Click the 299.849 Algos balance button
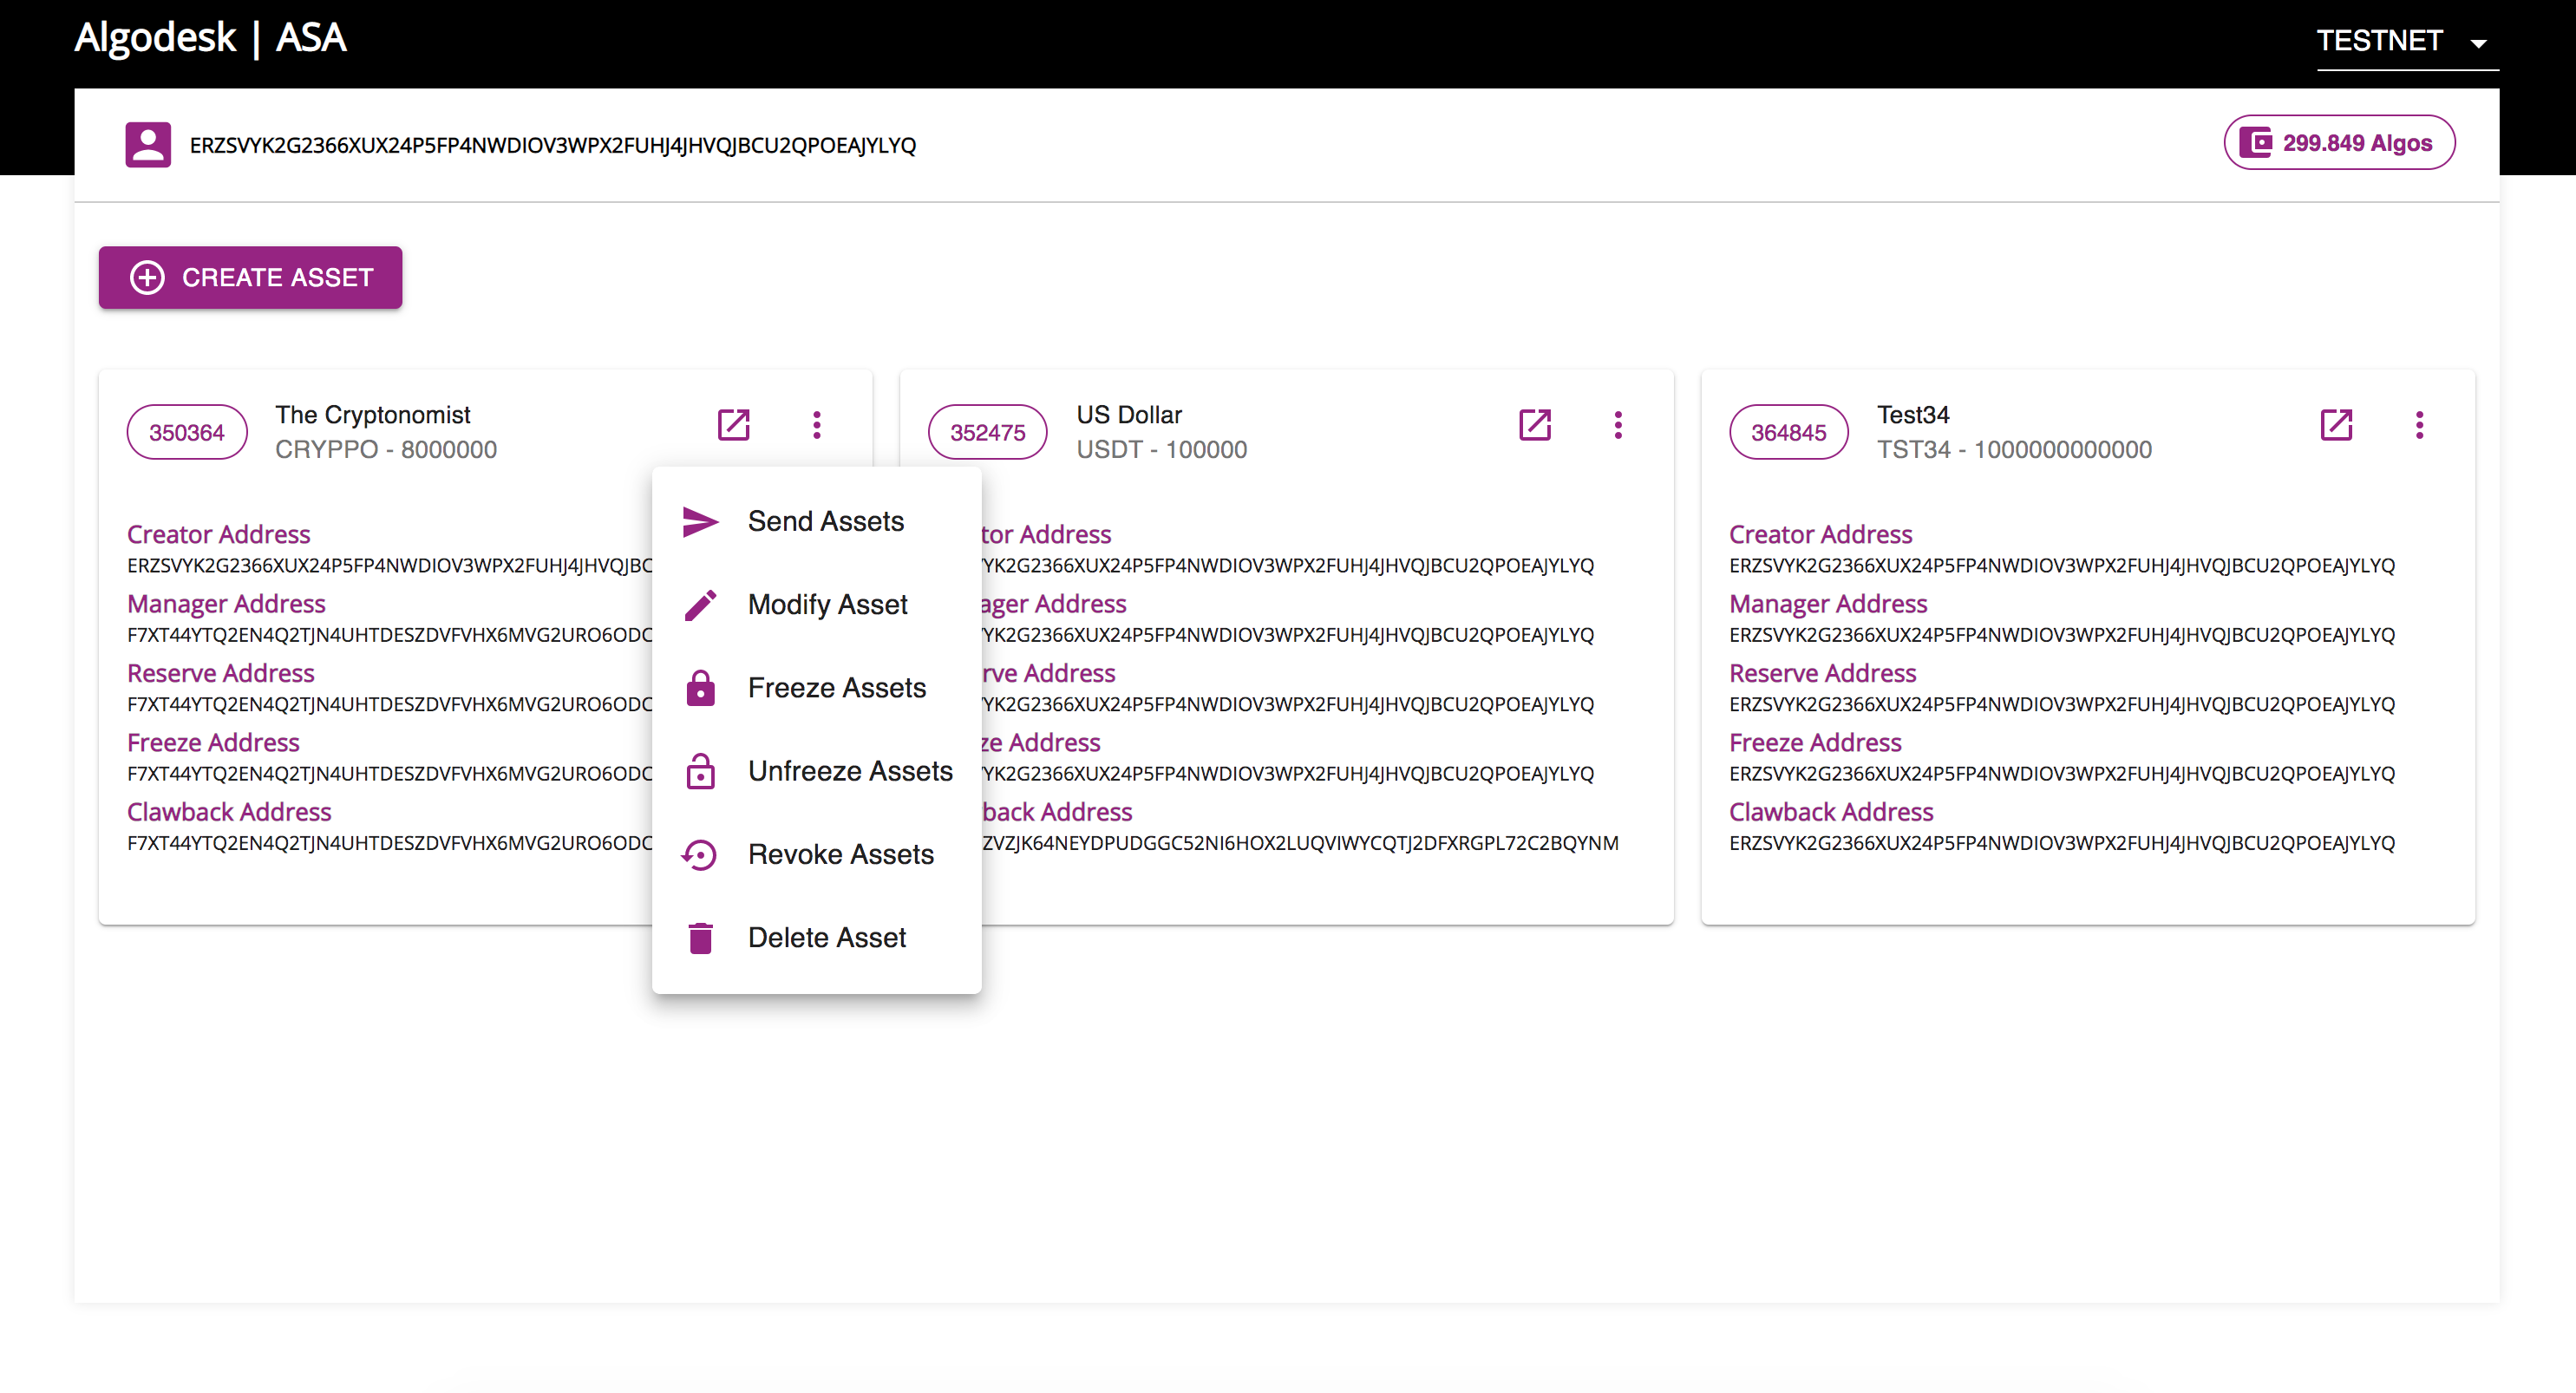 pos(2338,142)
